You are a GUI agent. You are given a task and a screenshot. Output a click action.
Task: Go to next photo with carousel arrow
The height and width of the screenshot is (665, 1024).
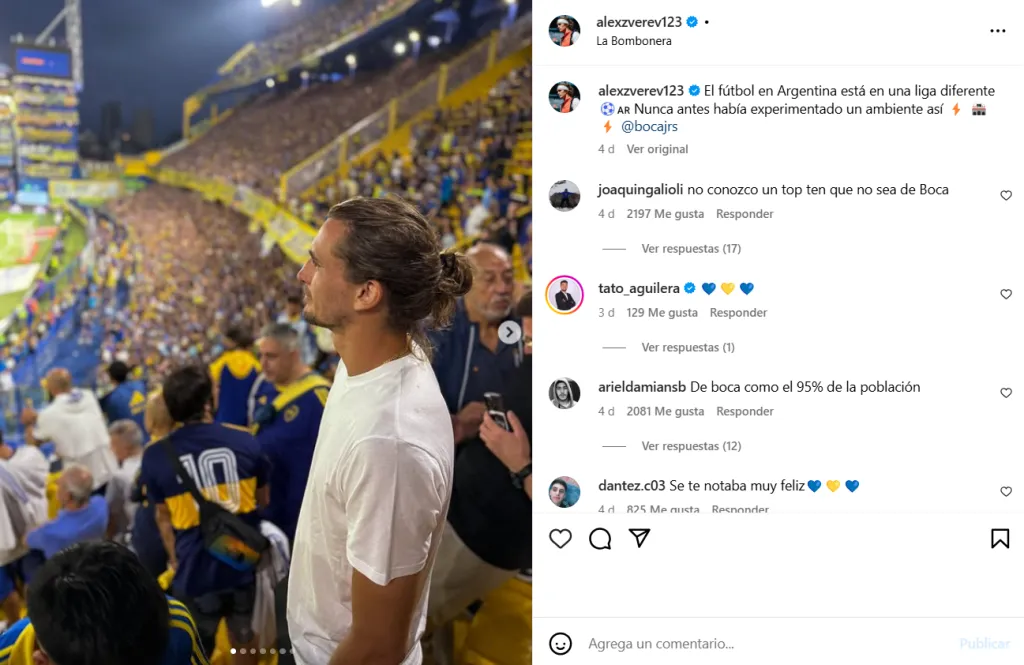[x=510, y=332]
